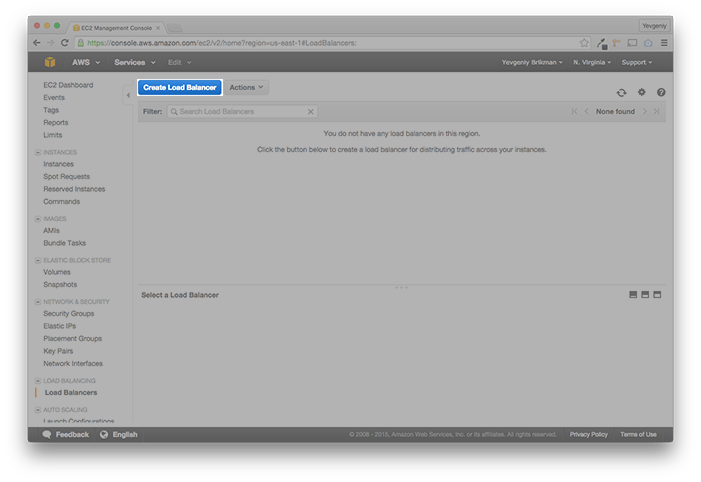Open the Feedback speech bubble
This screenshot has width=701, height=482.
[46, 434]
